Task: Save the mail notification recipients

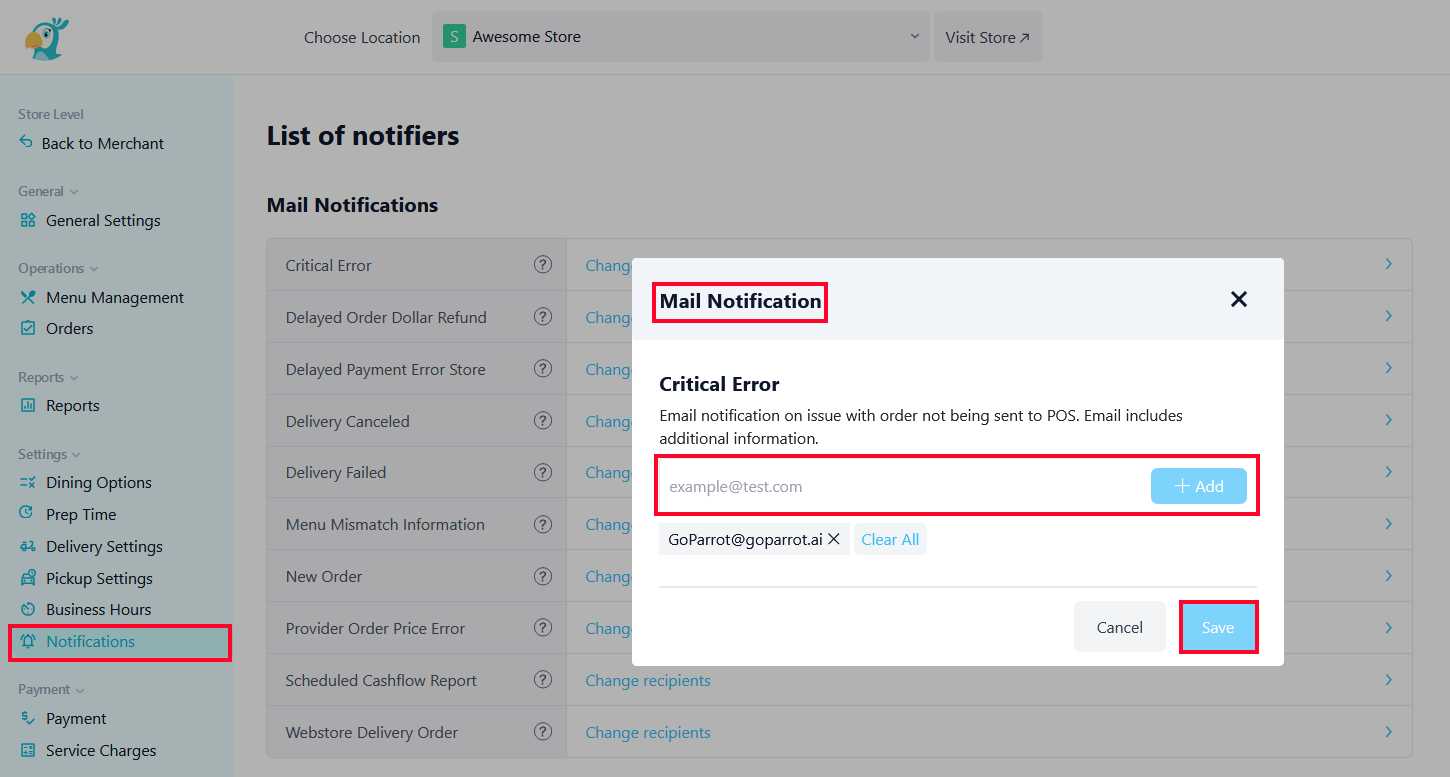Action: pos(1218,627)
